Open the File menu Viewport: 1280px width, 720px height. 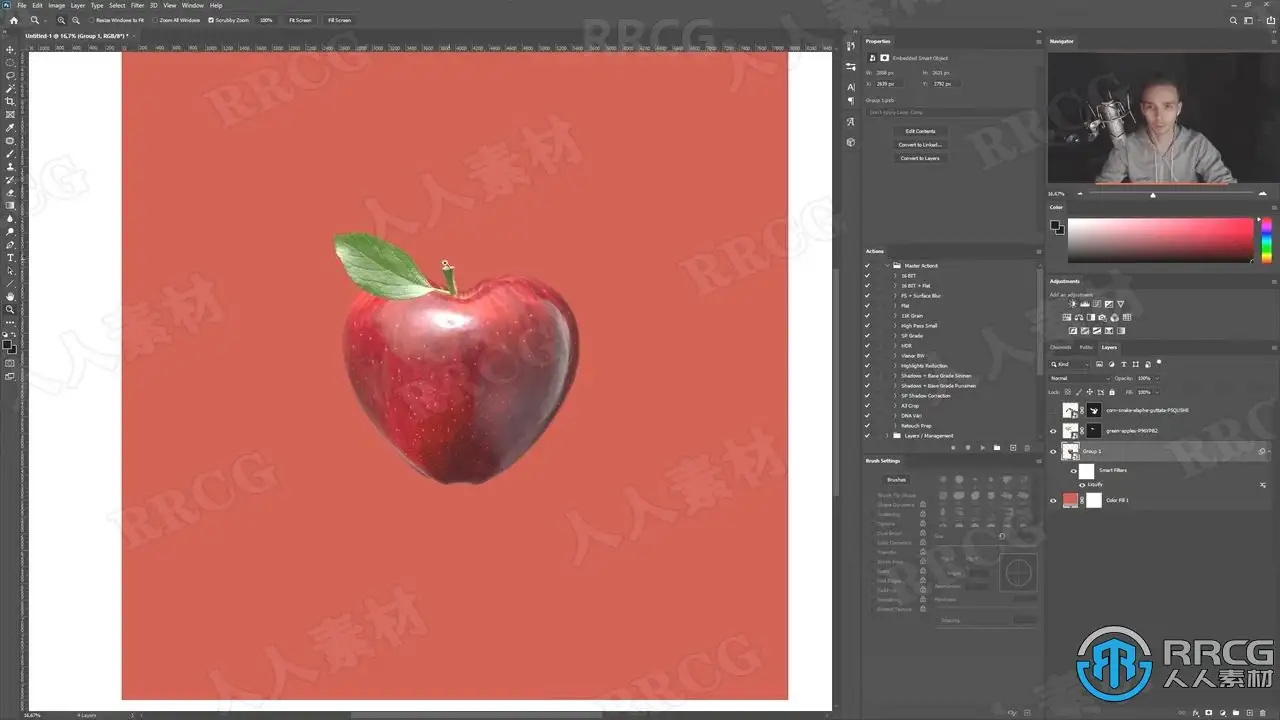point(22,5)
